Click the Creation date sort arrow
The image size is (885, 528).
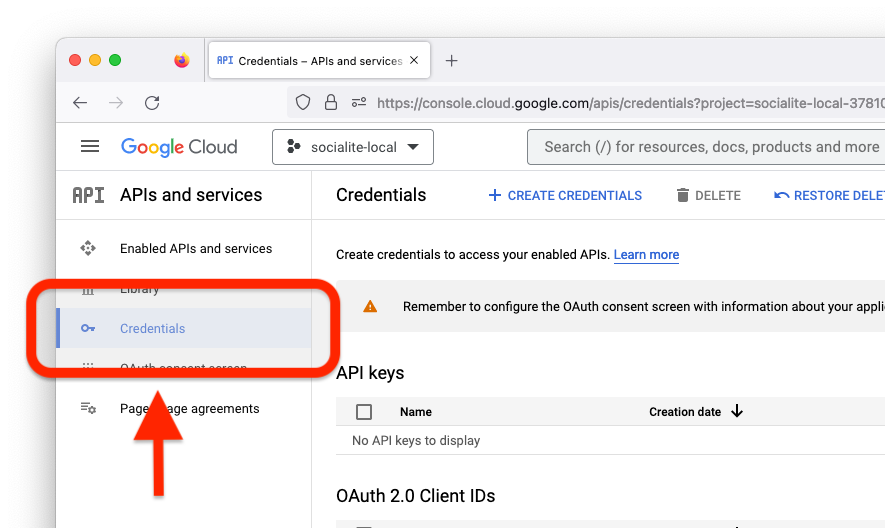click(x=737, y=411)
